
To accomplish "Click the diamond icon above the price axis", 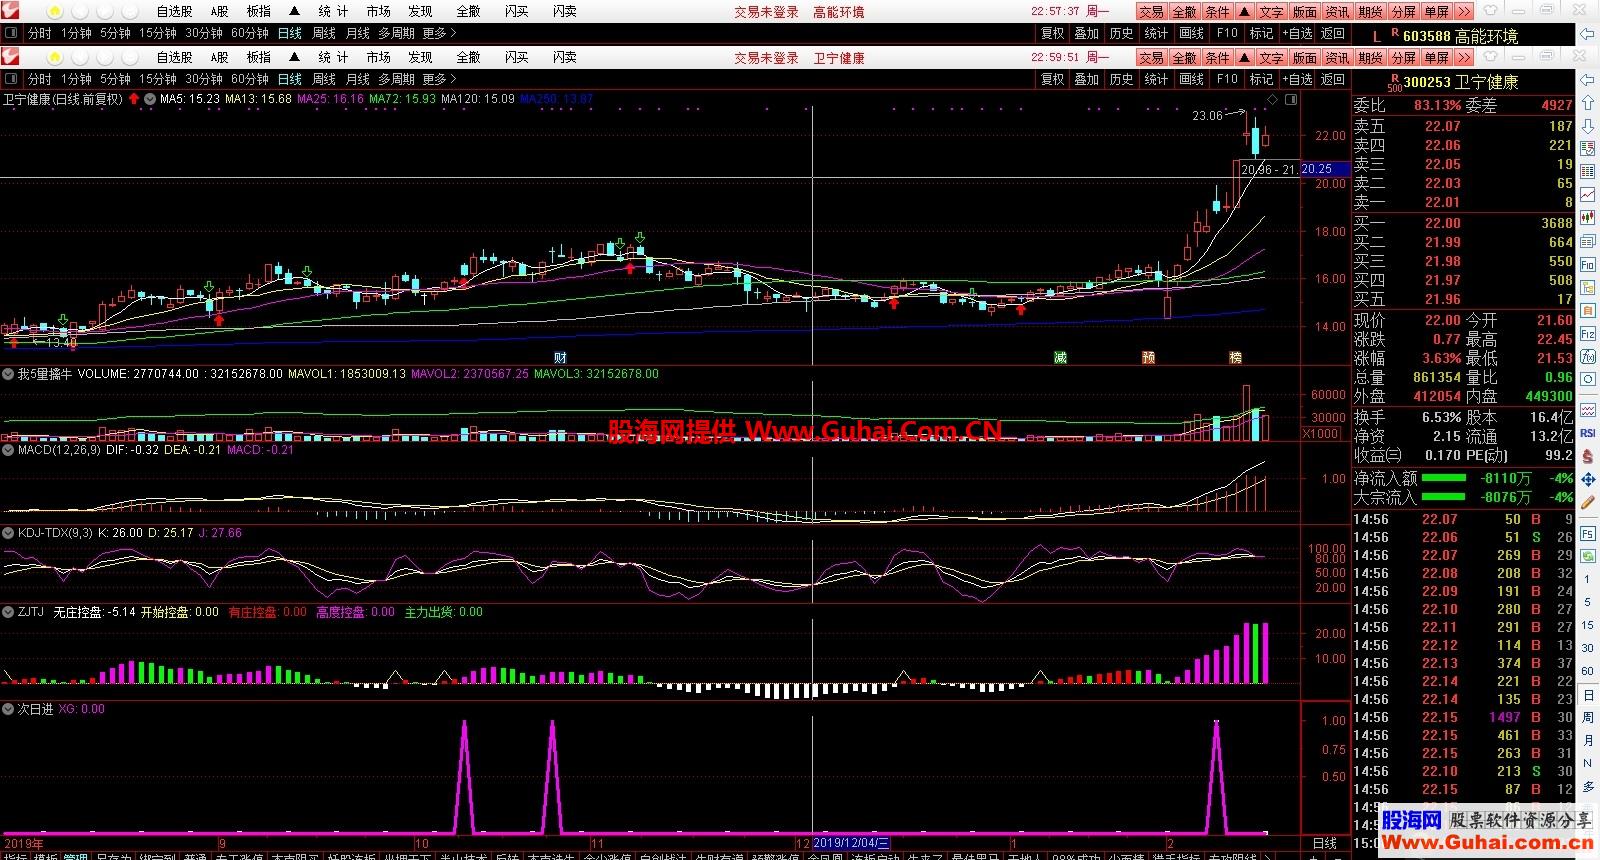I will 1272,99.
